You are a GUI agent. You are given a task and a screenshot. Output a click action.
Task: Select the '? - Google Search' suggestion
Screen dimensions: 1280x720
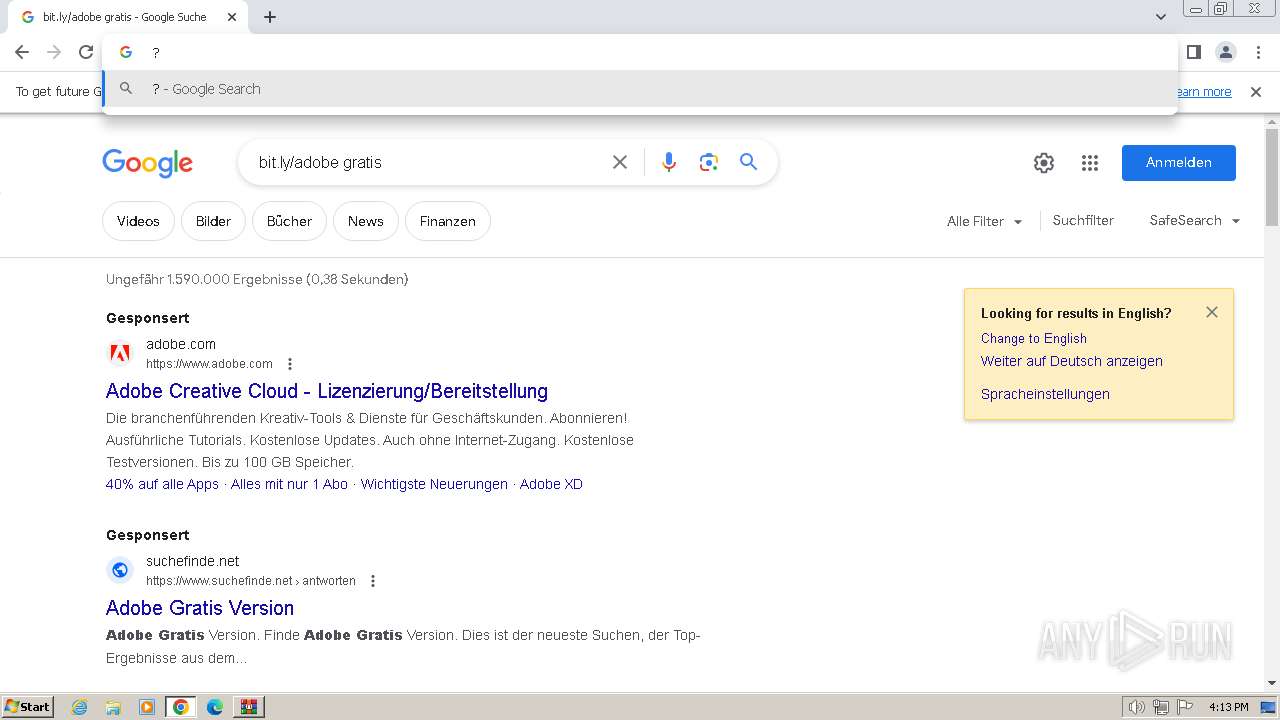pos(640,89)
